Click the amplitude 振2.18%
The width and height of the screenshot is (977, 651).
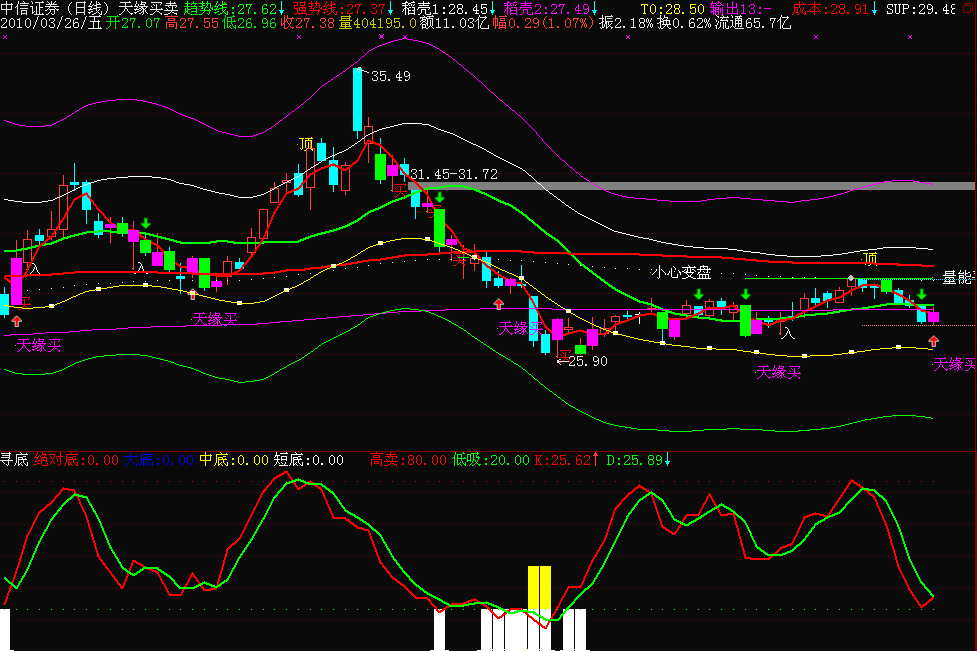coord(626,24)
